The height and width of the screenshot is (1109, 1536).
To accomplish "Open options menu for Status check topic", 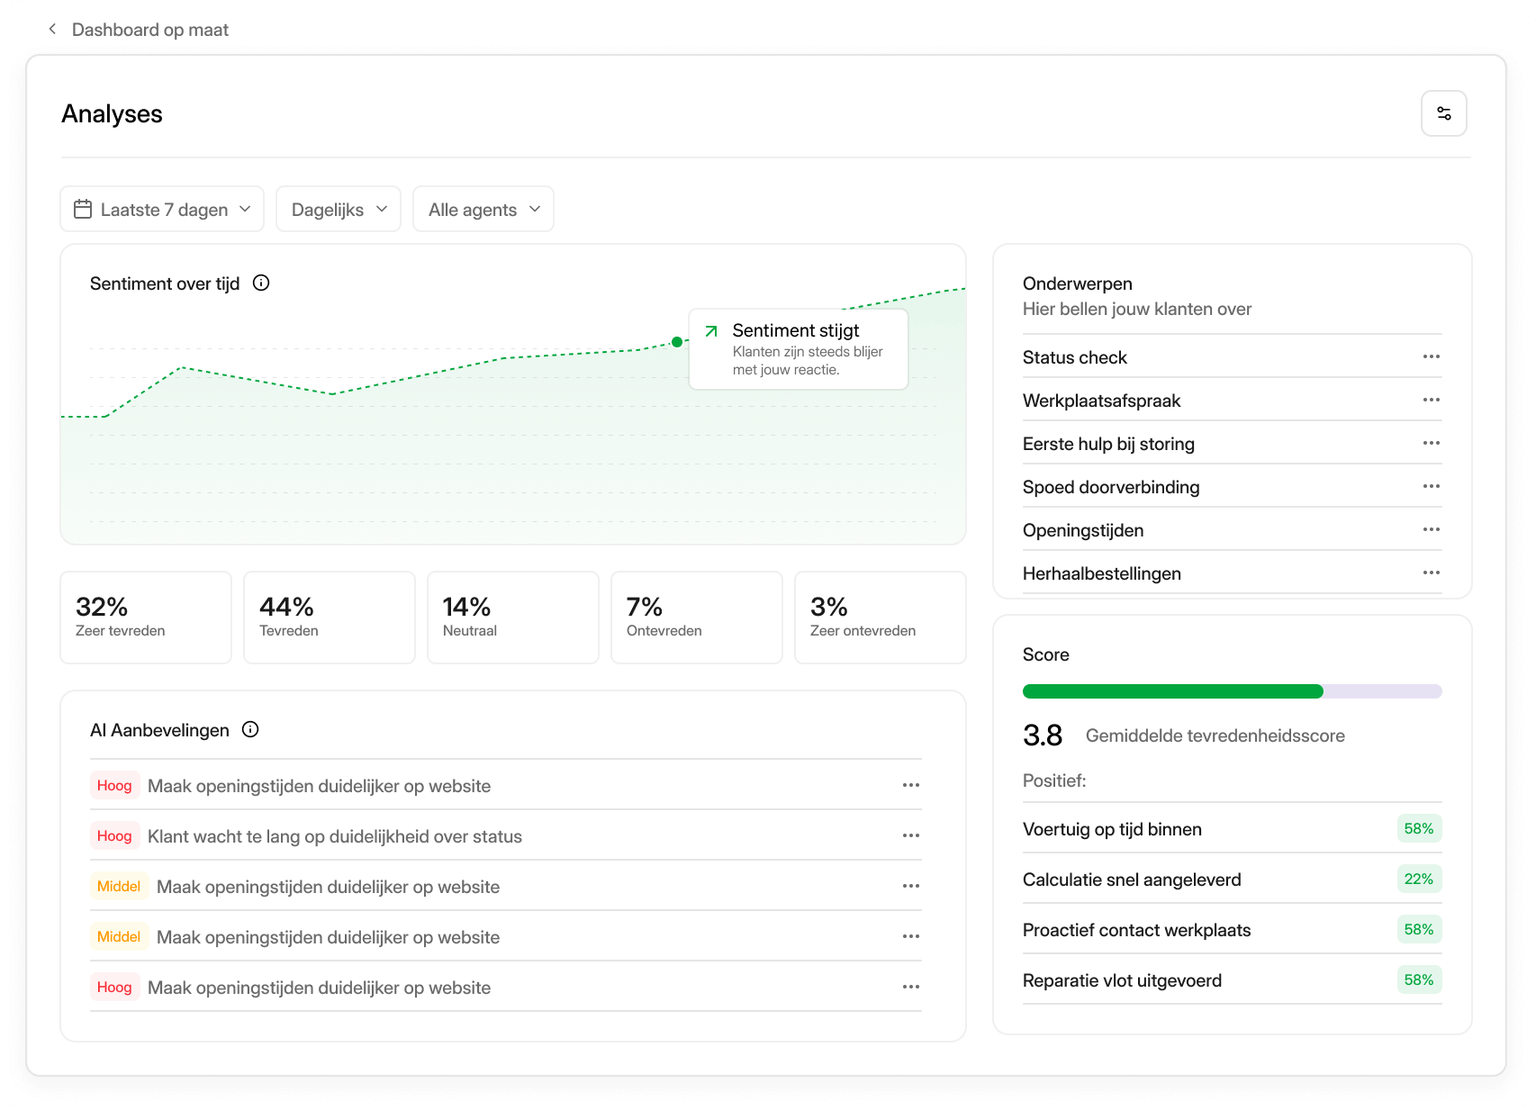I will pyautogui.click(x=1430, y=356).
